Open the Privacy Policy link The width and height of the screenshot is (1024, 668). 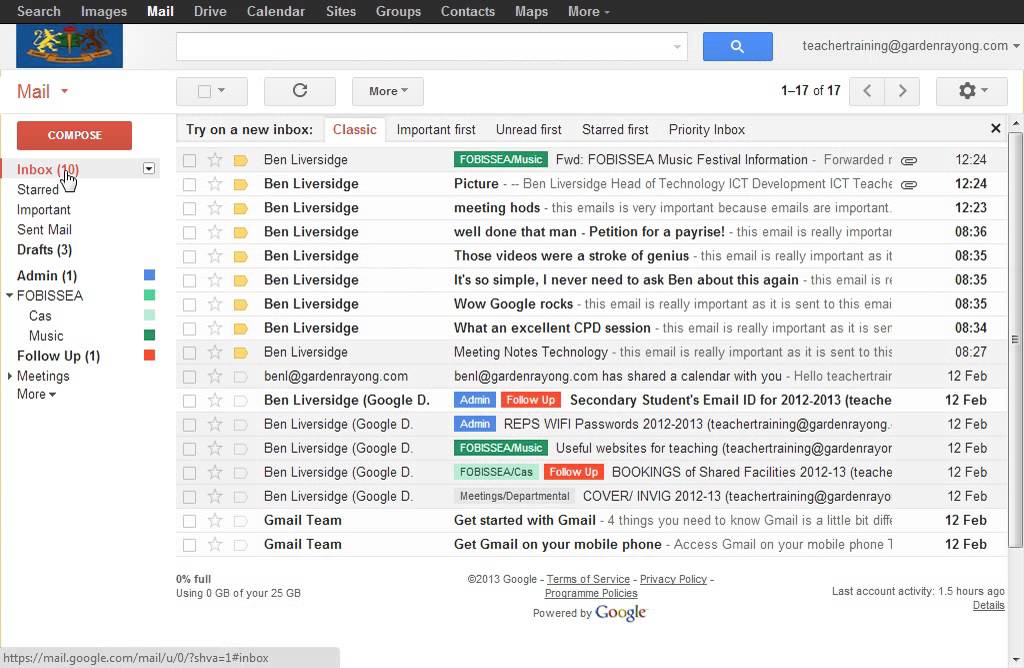pos(673,579)
